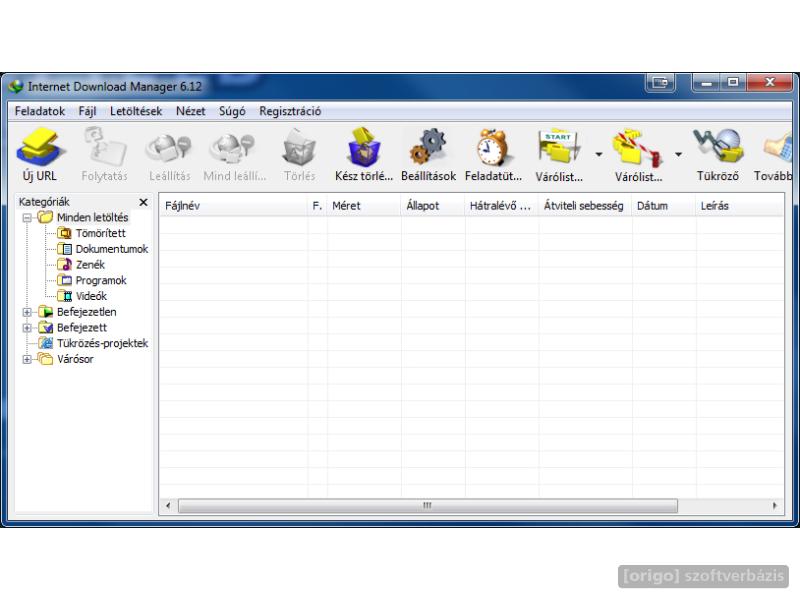800x600 pixels.
Task: Click the scrollbar left arrow
Action: 168,506
